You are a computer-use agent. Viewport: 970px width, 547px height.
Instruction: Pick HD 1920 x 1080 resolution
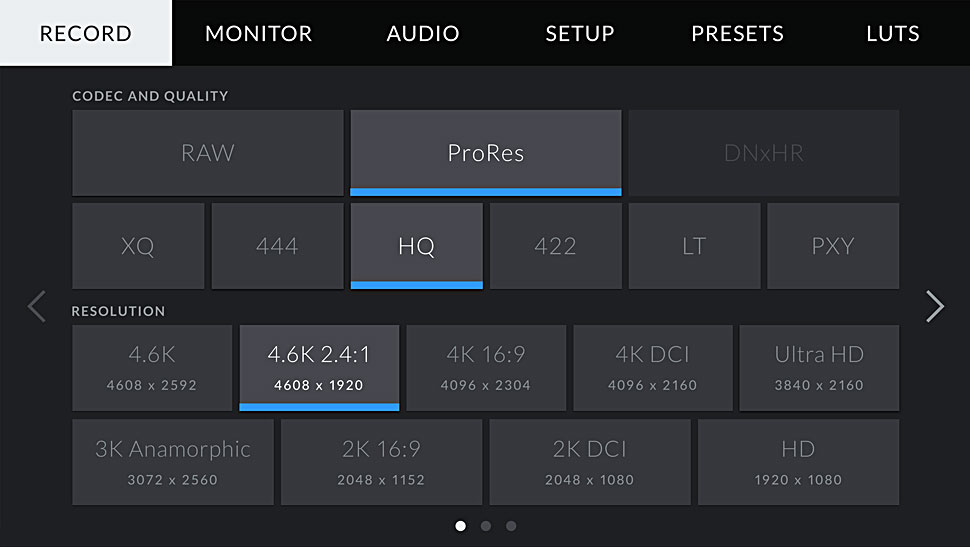pyautogui.click(x=798, y=462)
